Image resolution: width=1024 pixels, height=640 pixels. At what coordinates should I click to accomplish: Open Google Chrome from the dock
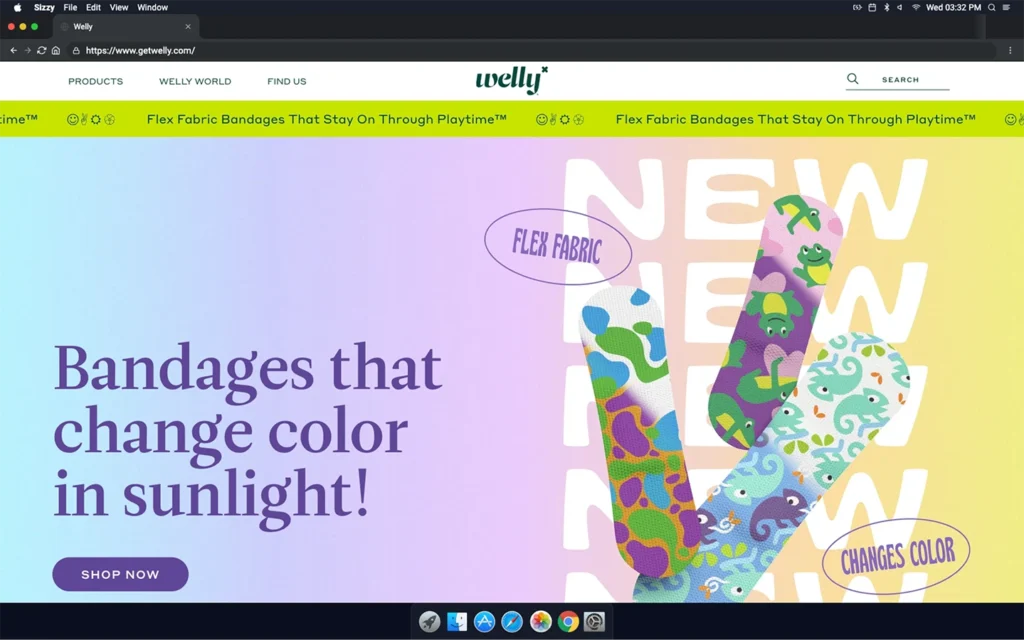(x=568, y=621)
